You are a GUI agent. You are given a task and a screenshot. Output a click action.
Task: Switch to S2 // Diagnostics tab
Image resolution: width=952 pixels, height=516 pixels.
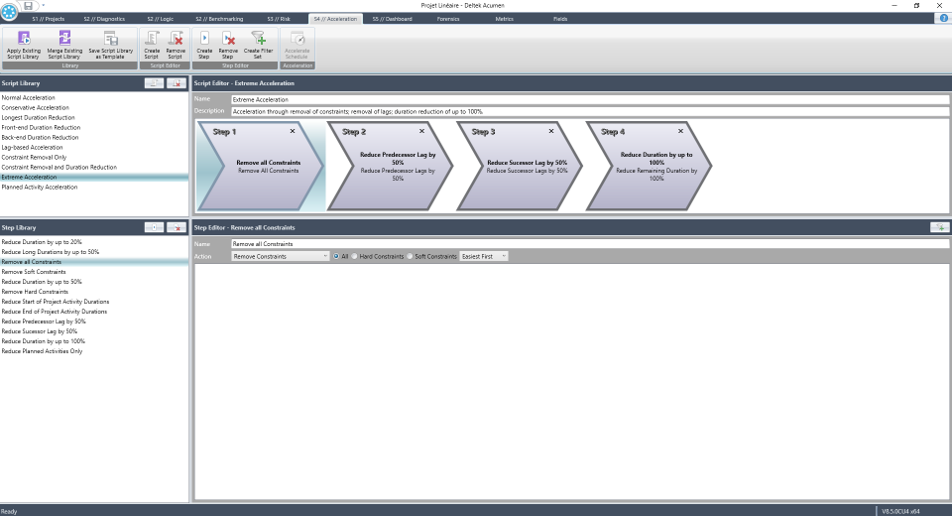[x=104, y=19]
